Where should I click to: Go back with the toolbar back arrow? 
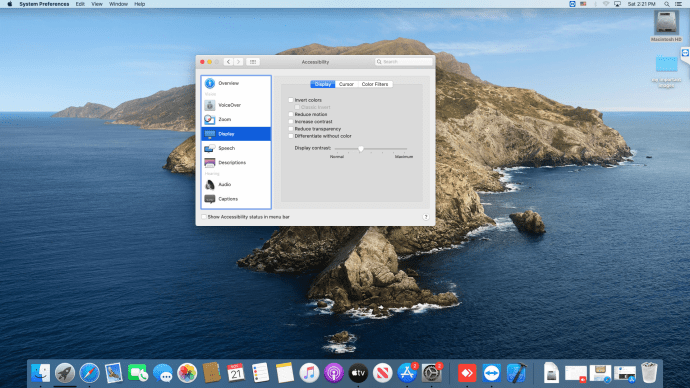(228, 62)
